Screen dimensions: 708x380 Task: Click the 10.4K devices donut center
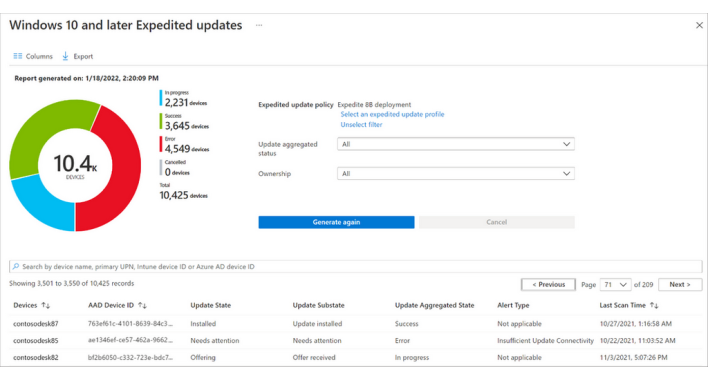[75, 166]
